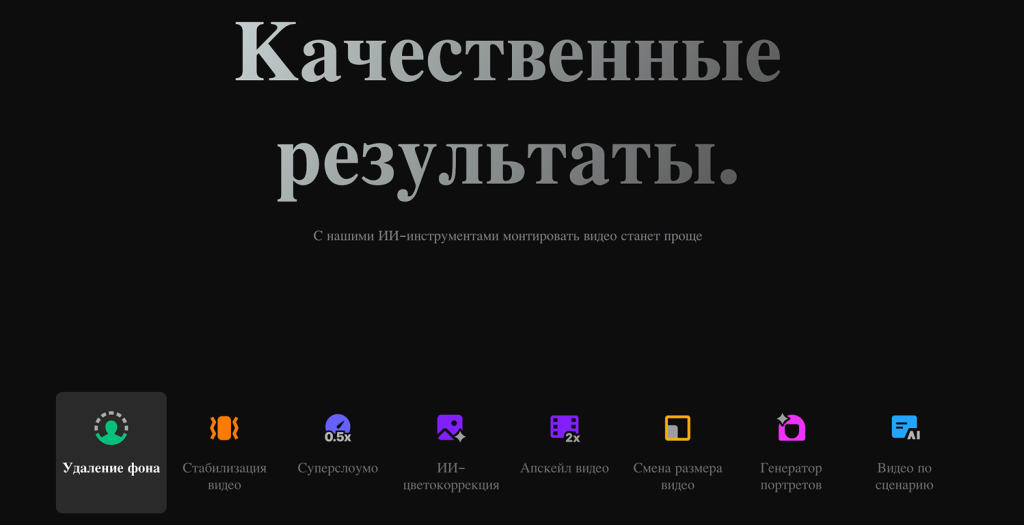
Task: Select the ИИ-цветокоррекция text label
Action: [x=451, y=476]
